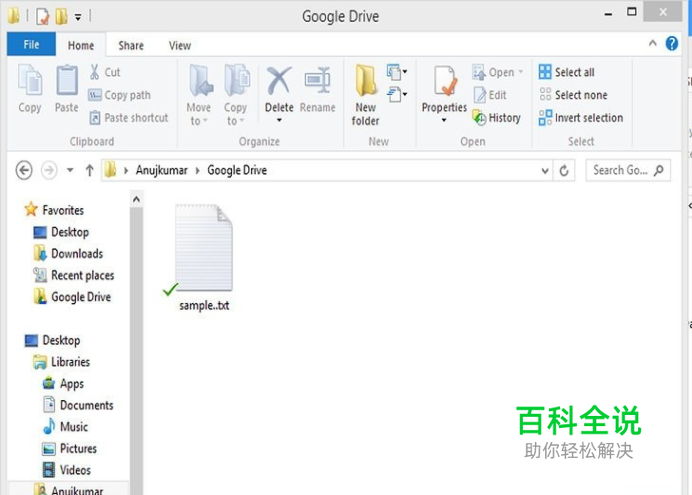Open the Videos library
Viewport: 692px width, 495px height.
click(66, 470)
